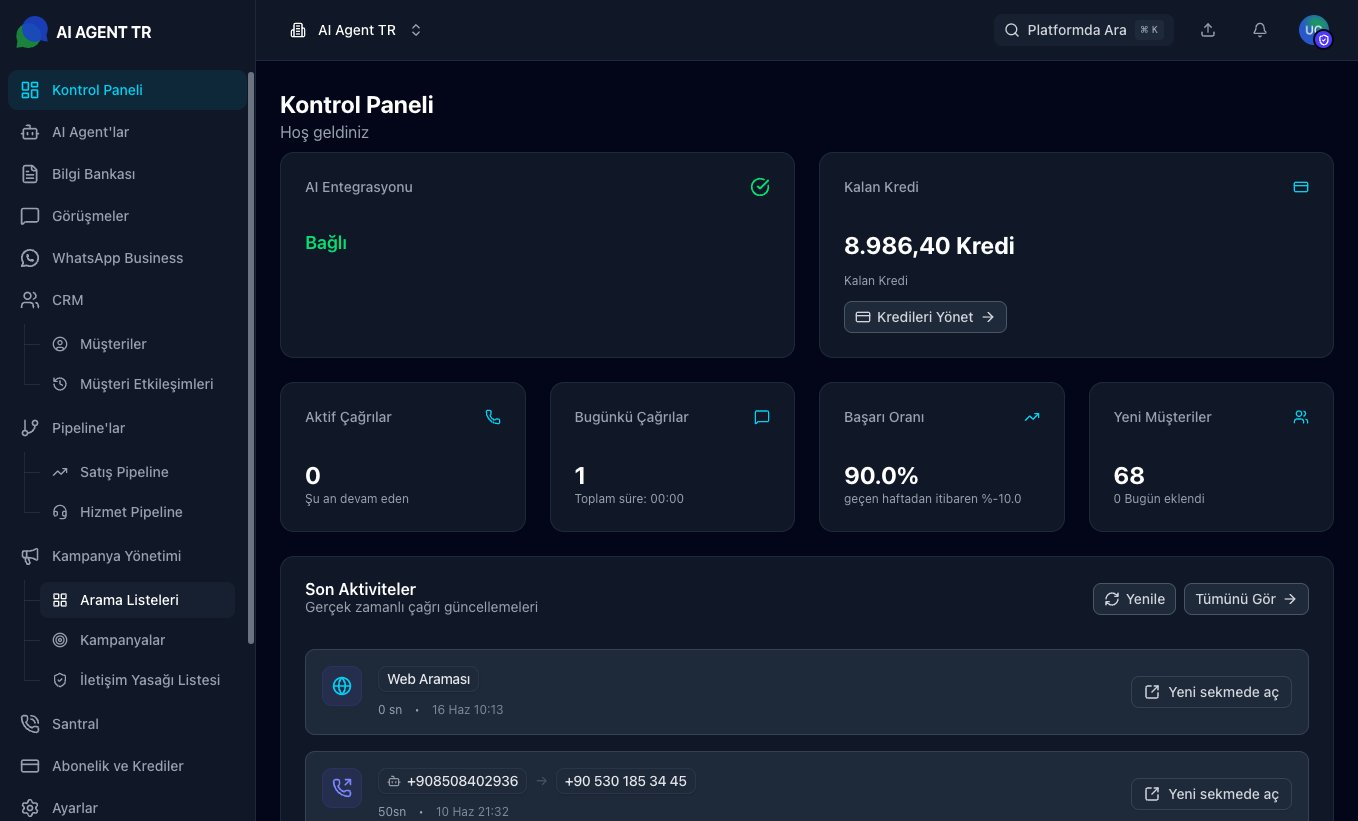Viewport: 1358px width, 821px height.
Task: Click the Aktif Çağrılar phone icon
Action: point(493,417)
